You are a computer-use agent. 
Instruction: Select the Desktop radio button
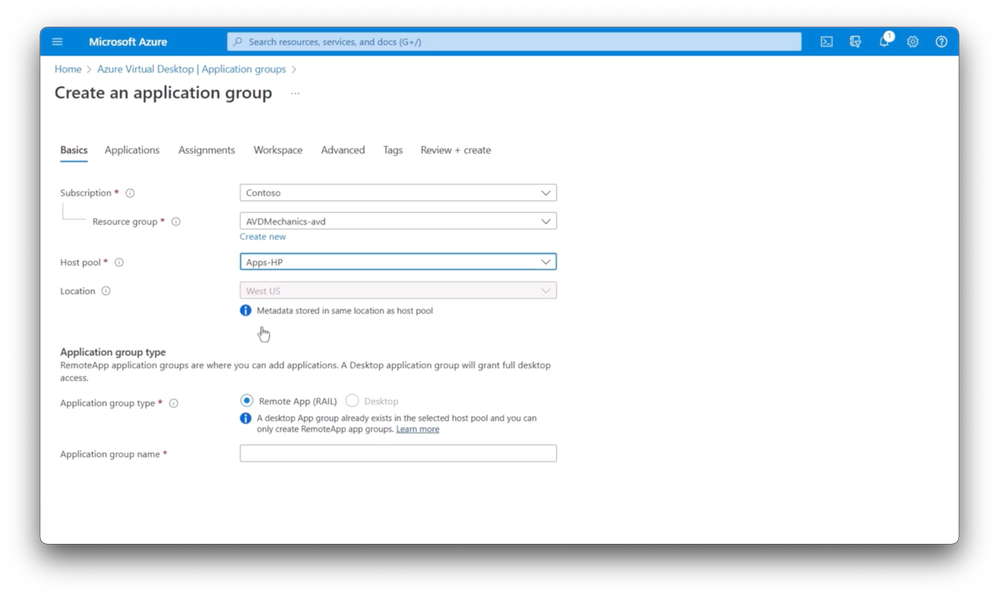[352, 401]
